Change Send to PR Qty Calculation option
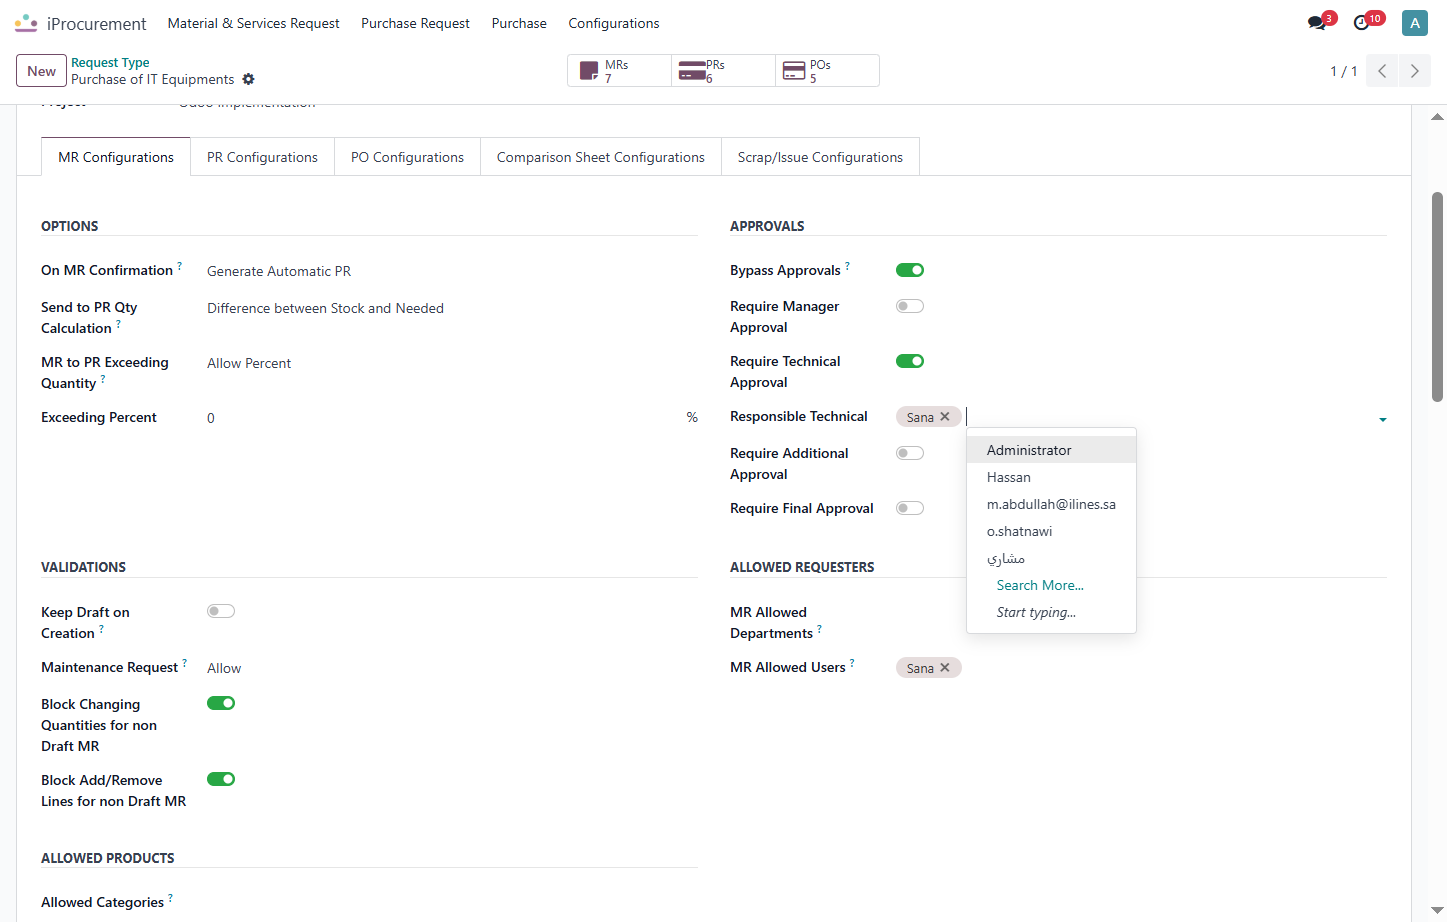 tap(452, 308)
